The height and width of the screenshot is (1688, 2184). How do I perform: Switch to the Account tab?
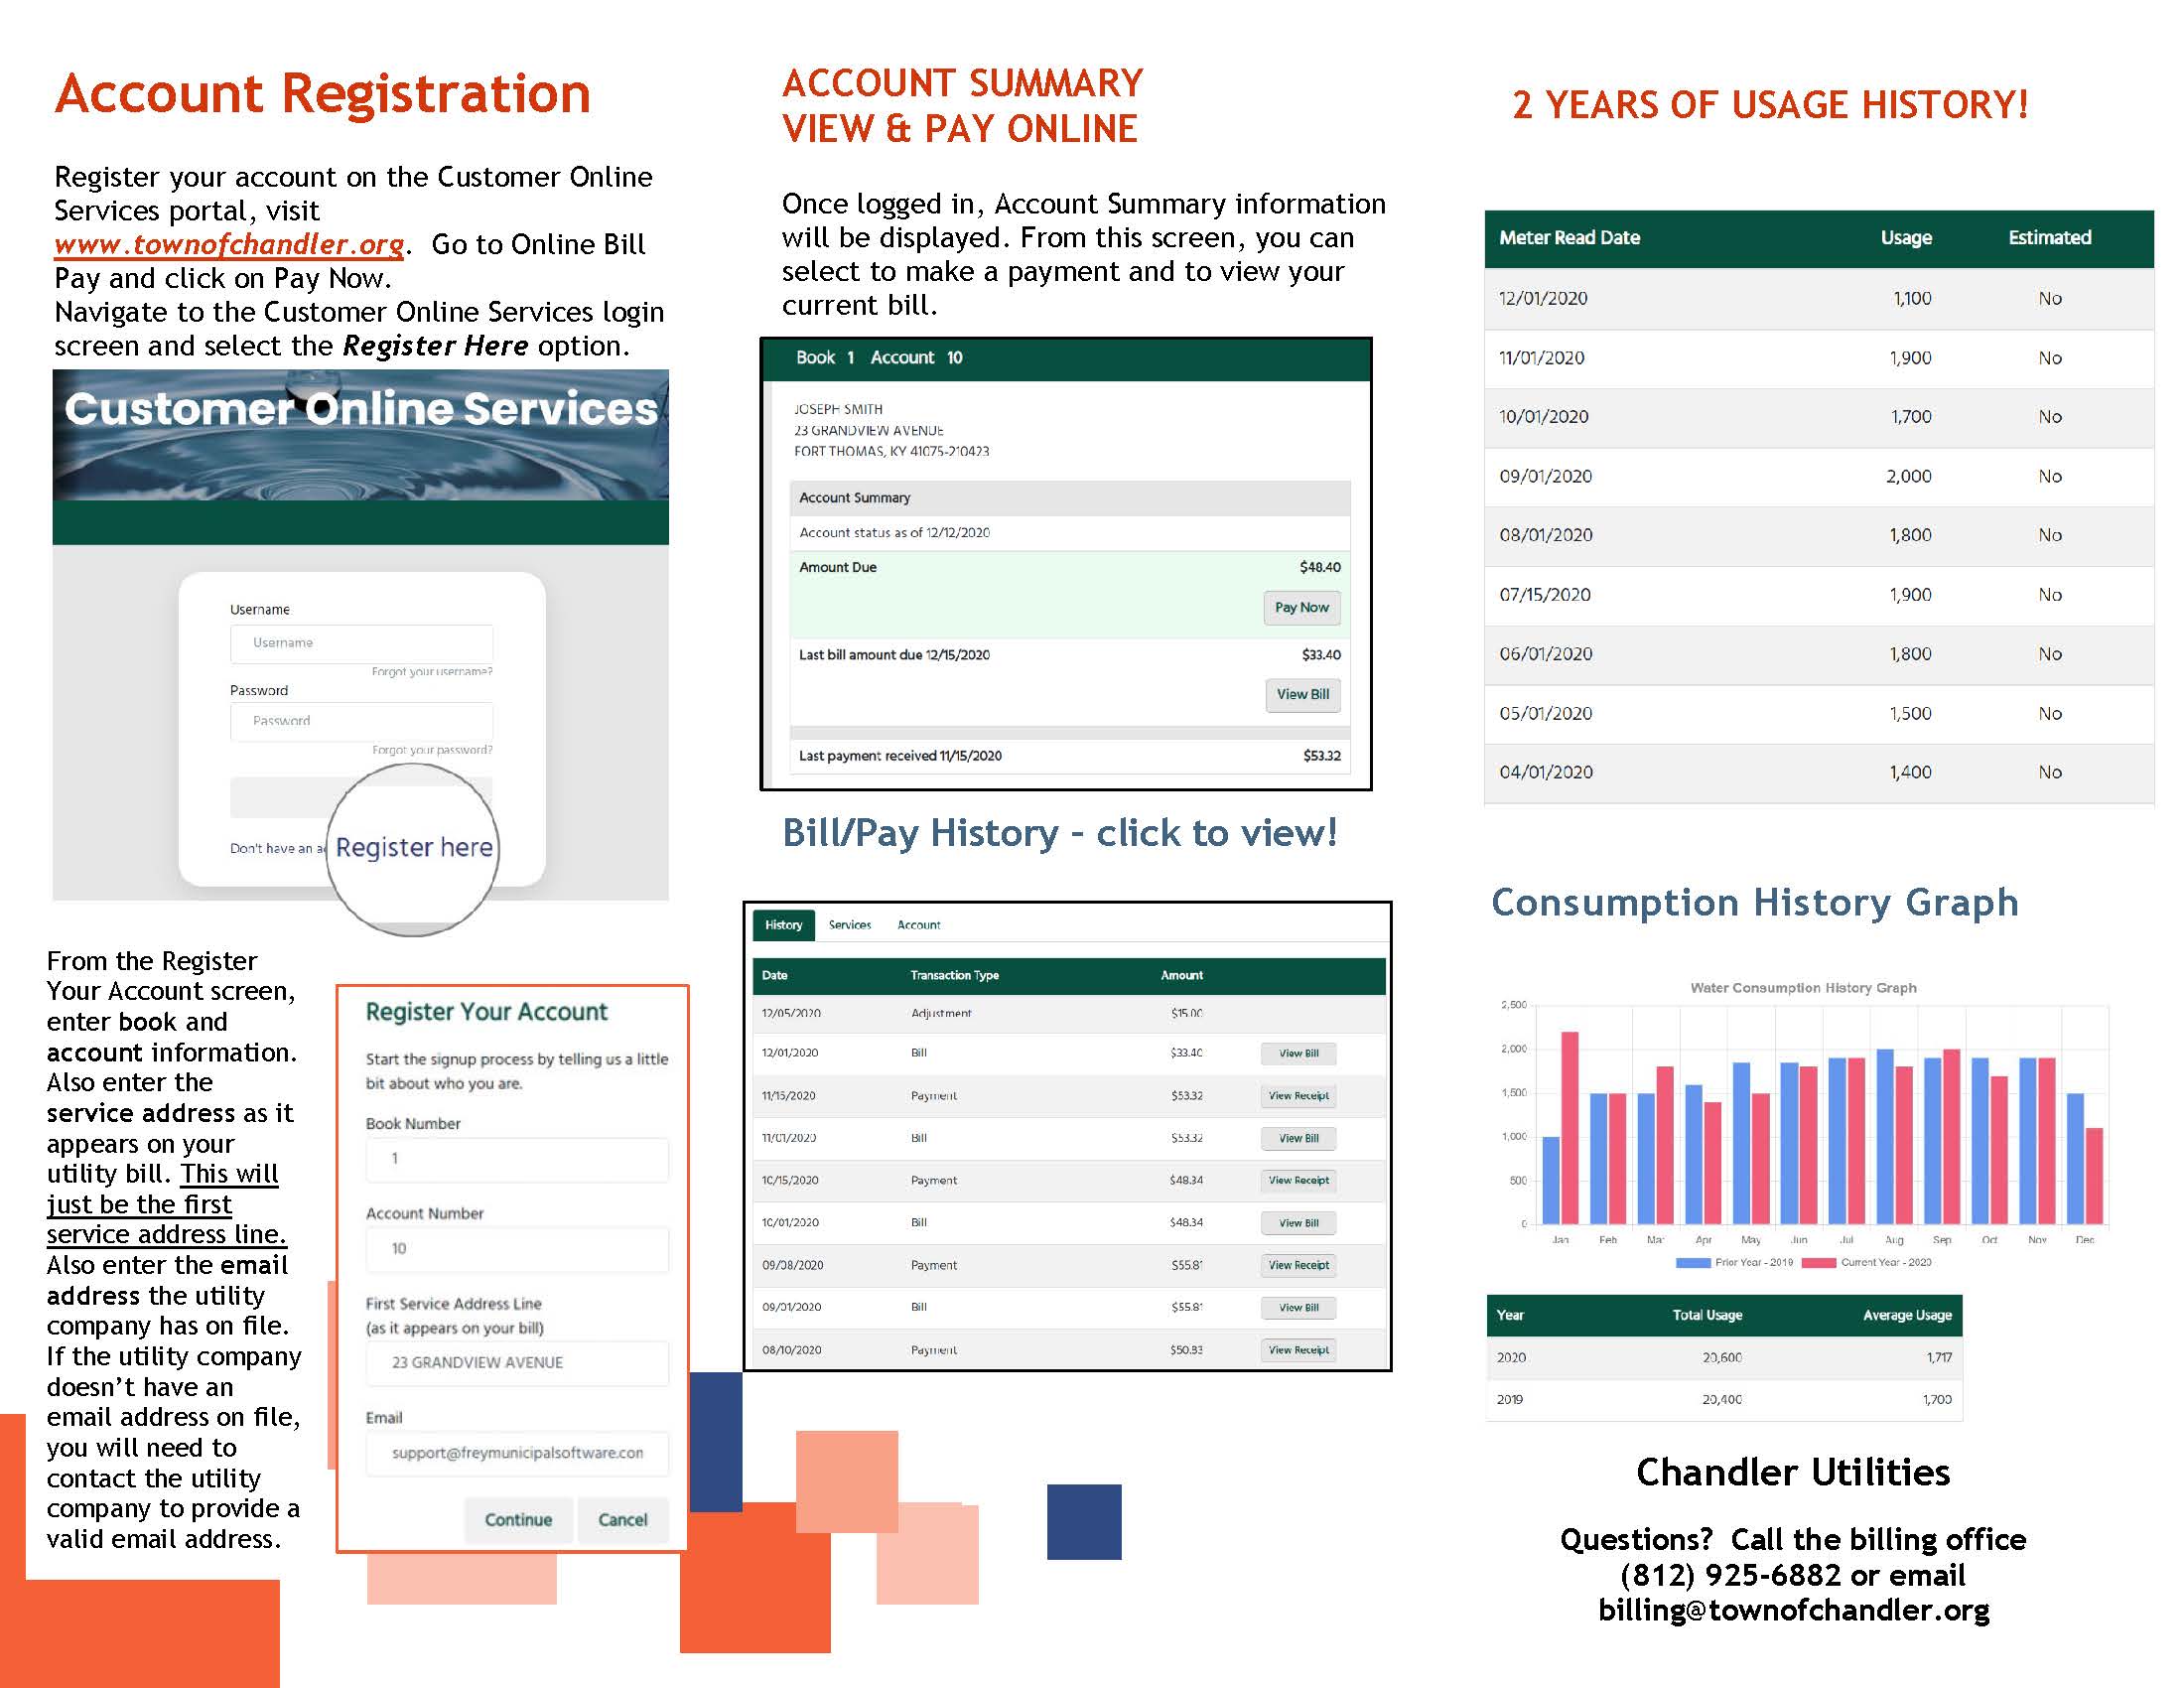pos(917,925)
